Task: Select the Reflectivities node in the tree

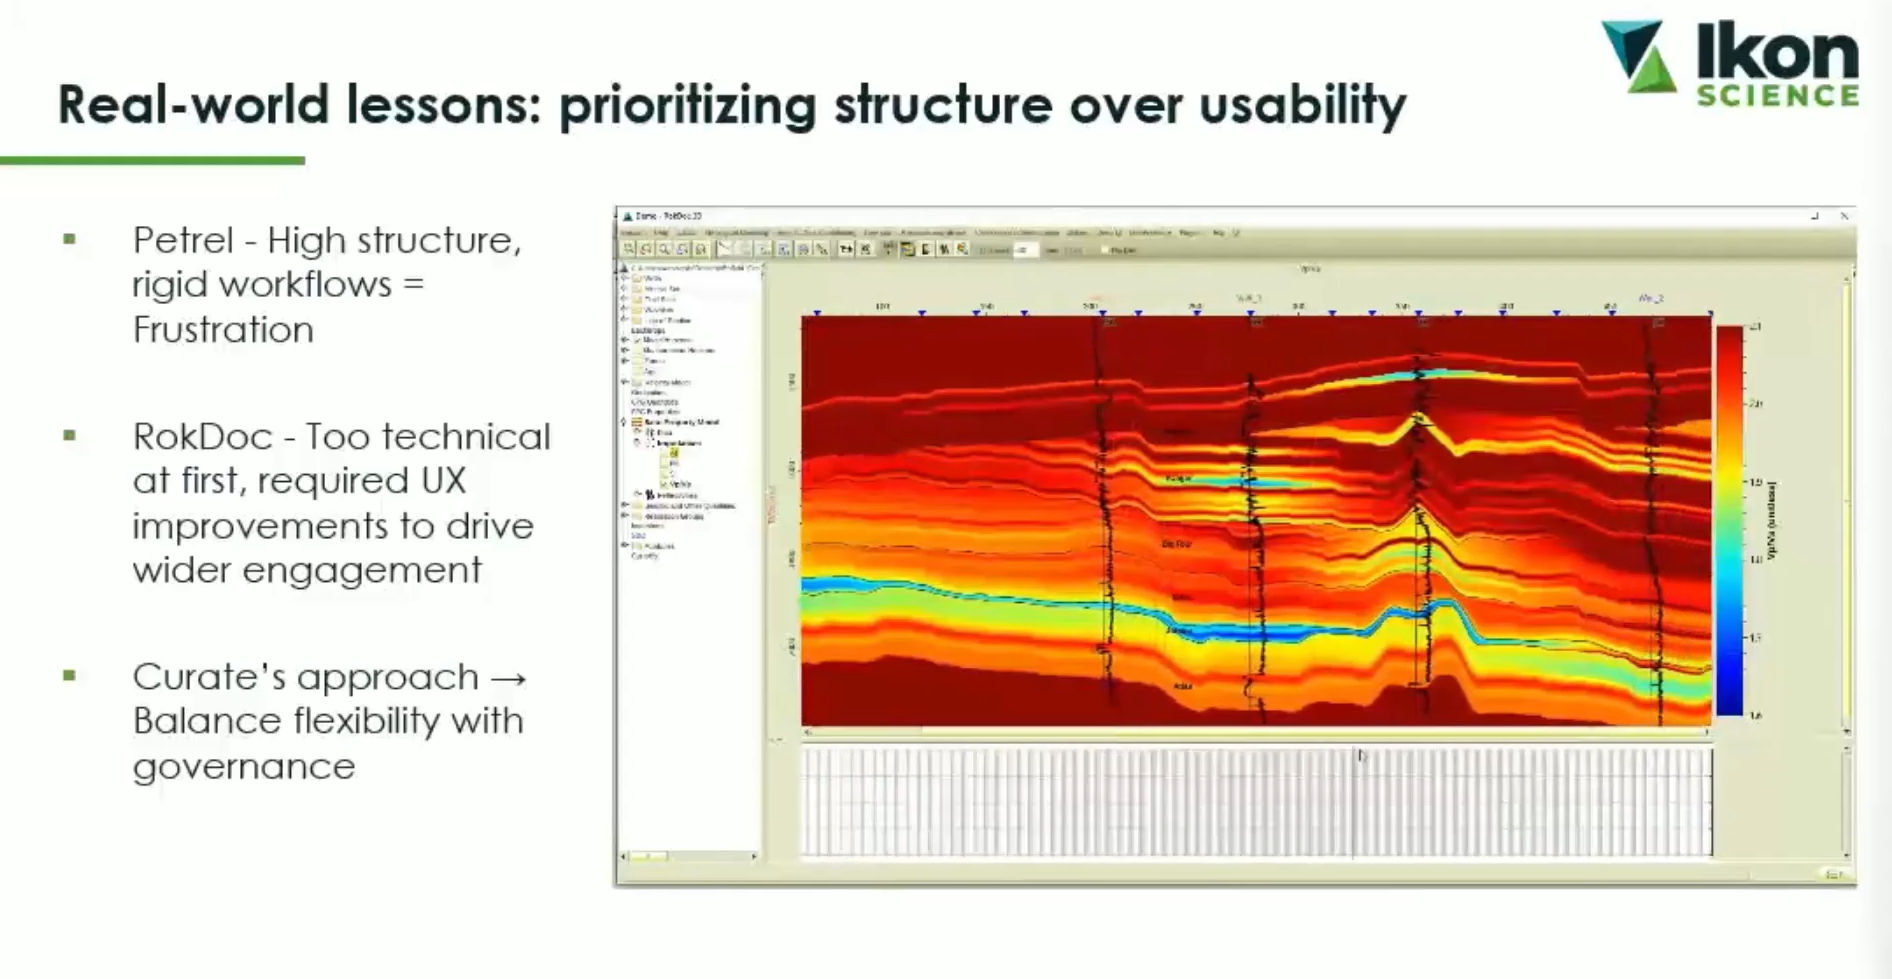Action: coord(676,495)
